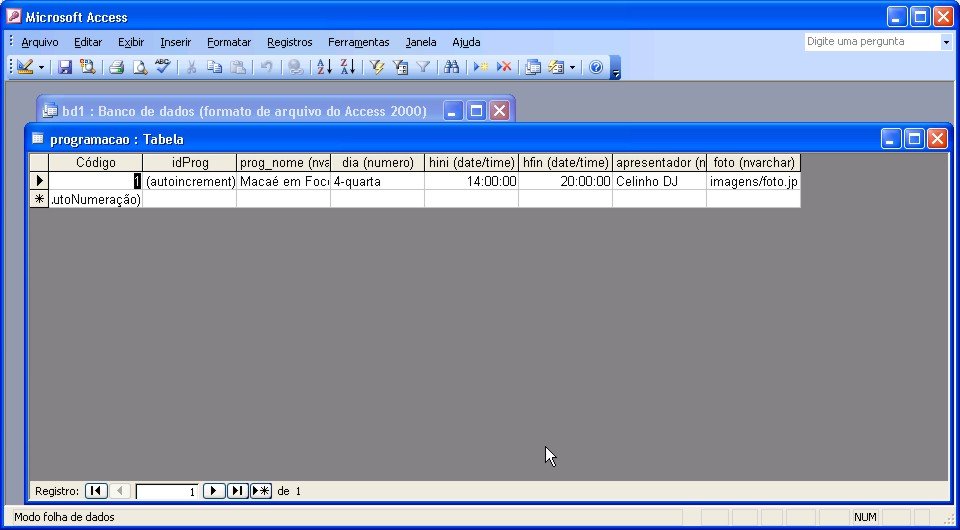Screen dimensions: 960x530
Task: Click the Save icon in toolbar
Action: 65,67
